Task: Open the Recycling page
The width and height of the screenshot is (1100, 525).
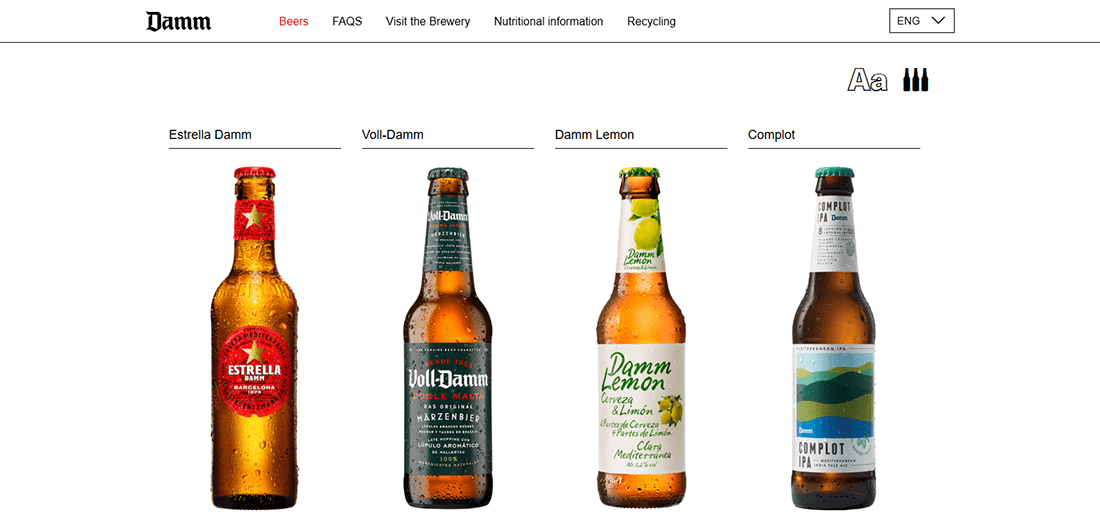Action: 651,21
